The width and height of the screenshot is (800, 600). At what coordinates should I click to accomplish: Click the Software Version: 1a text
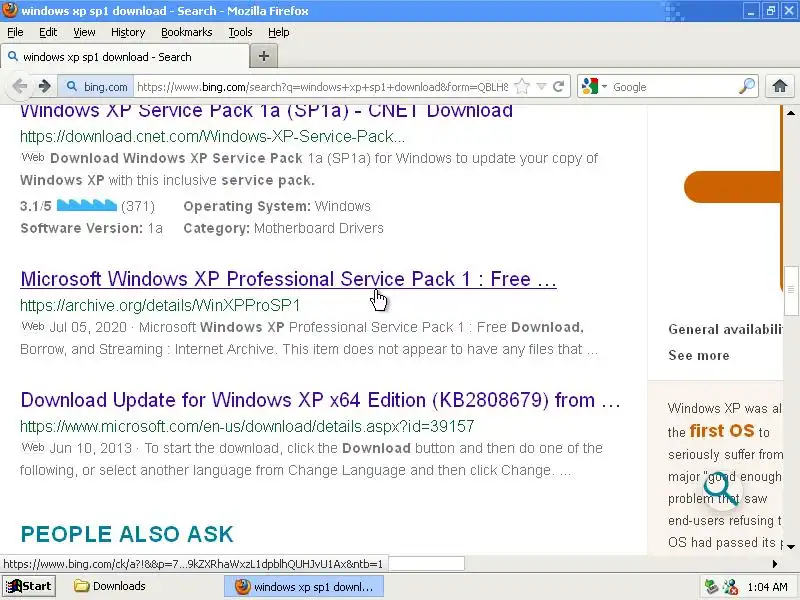[x=91, y=228]
